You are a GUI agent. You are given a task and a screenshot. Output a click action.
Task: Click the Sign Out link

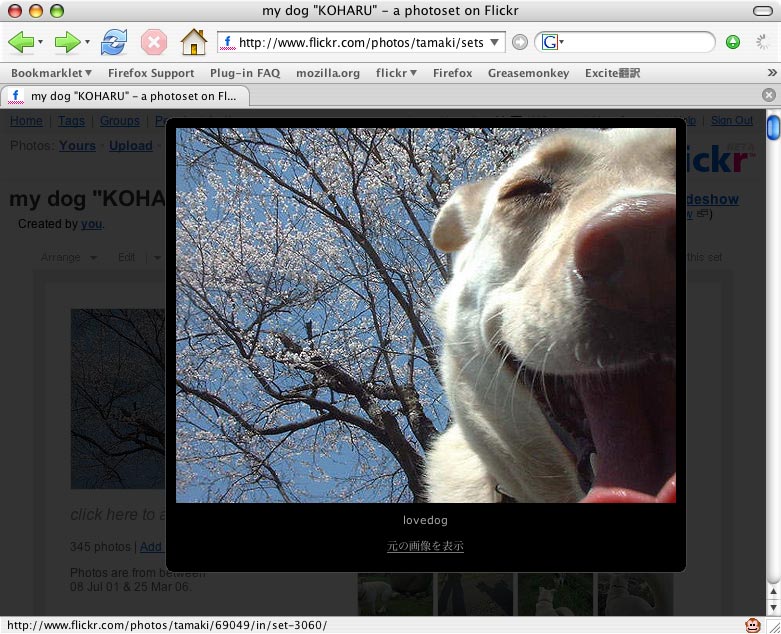[x=731, y=121]
